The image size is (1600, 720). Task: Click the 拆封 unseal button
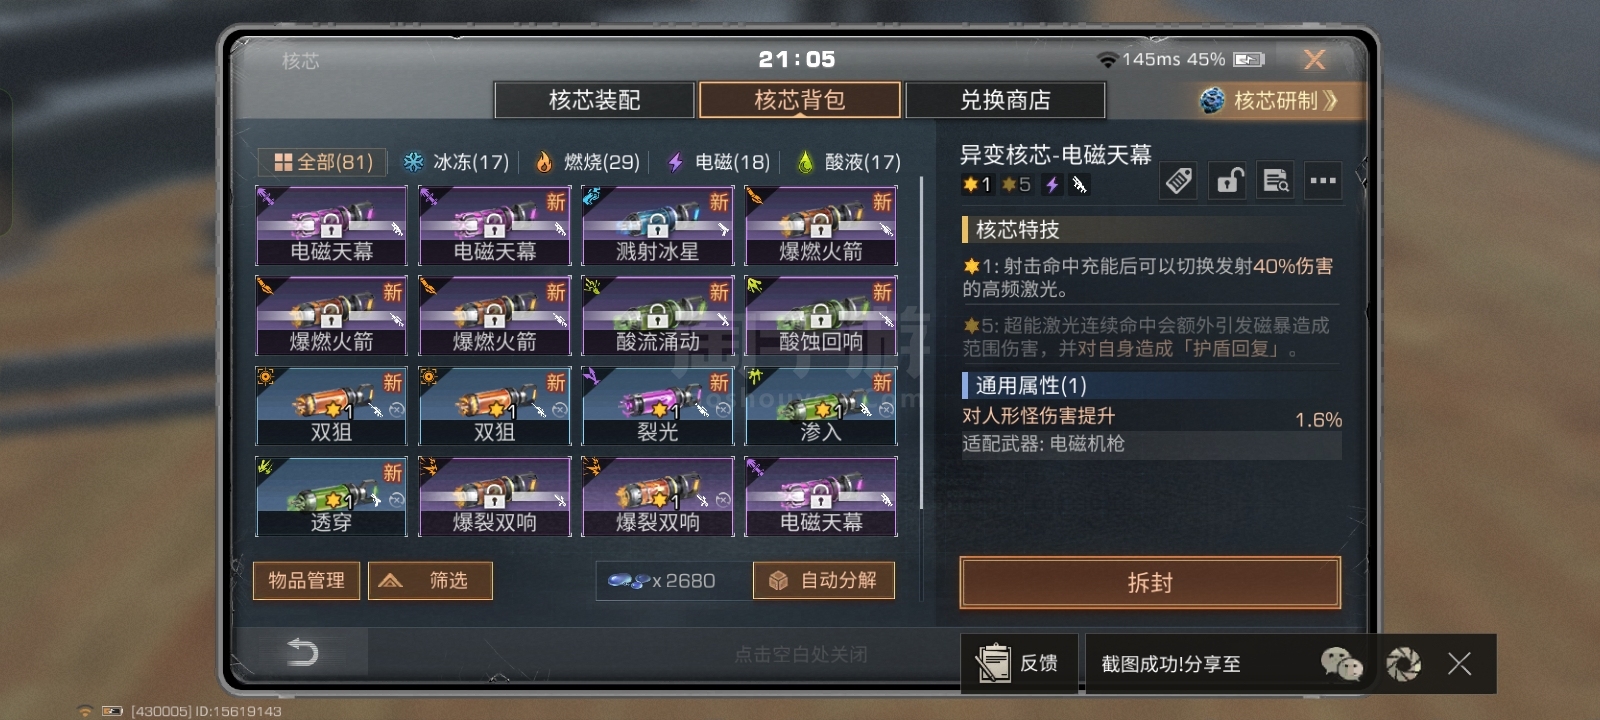tap(1150, 583)
